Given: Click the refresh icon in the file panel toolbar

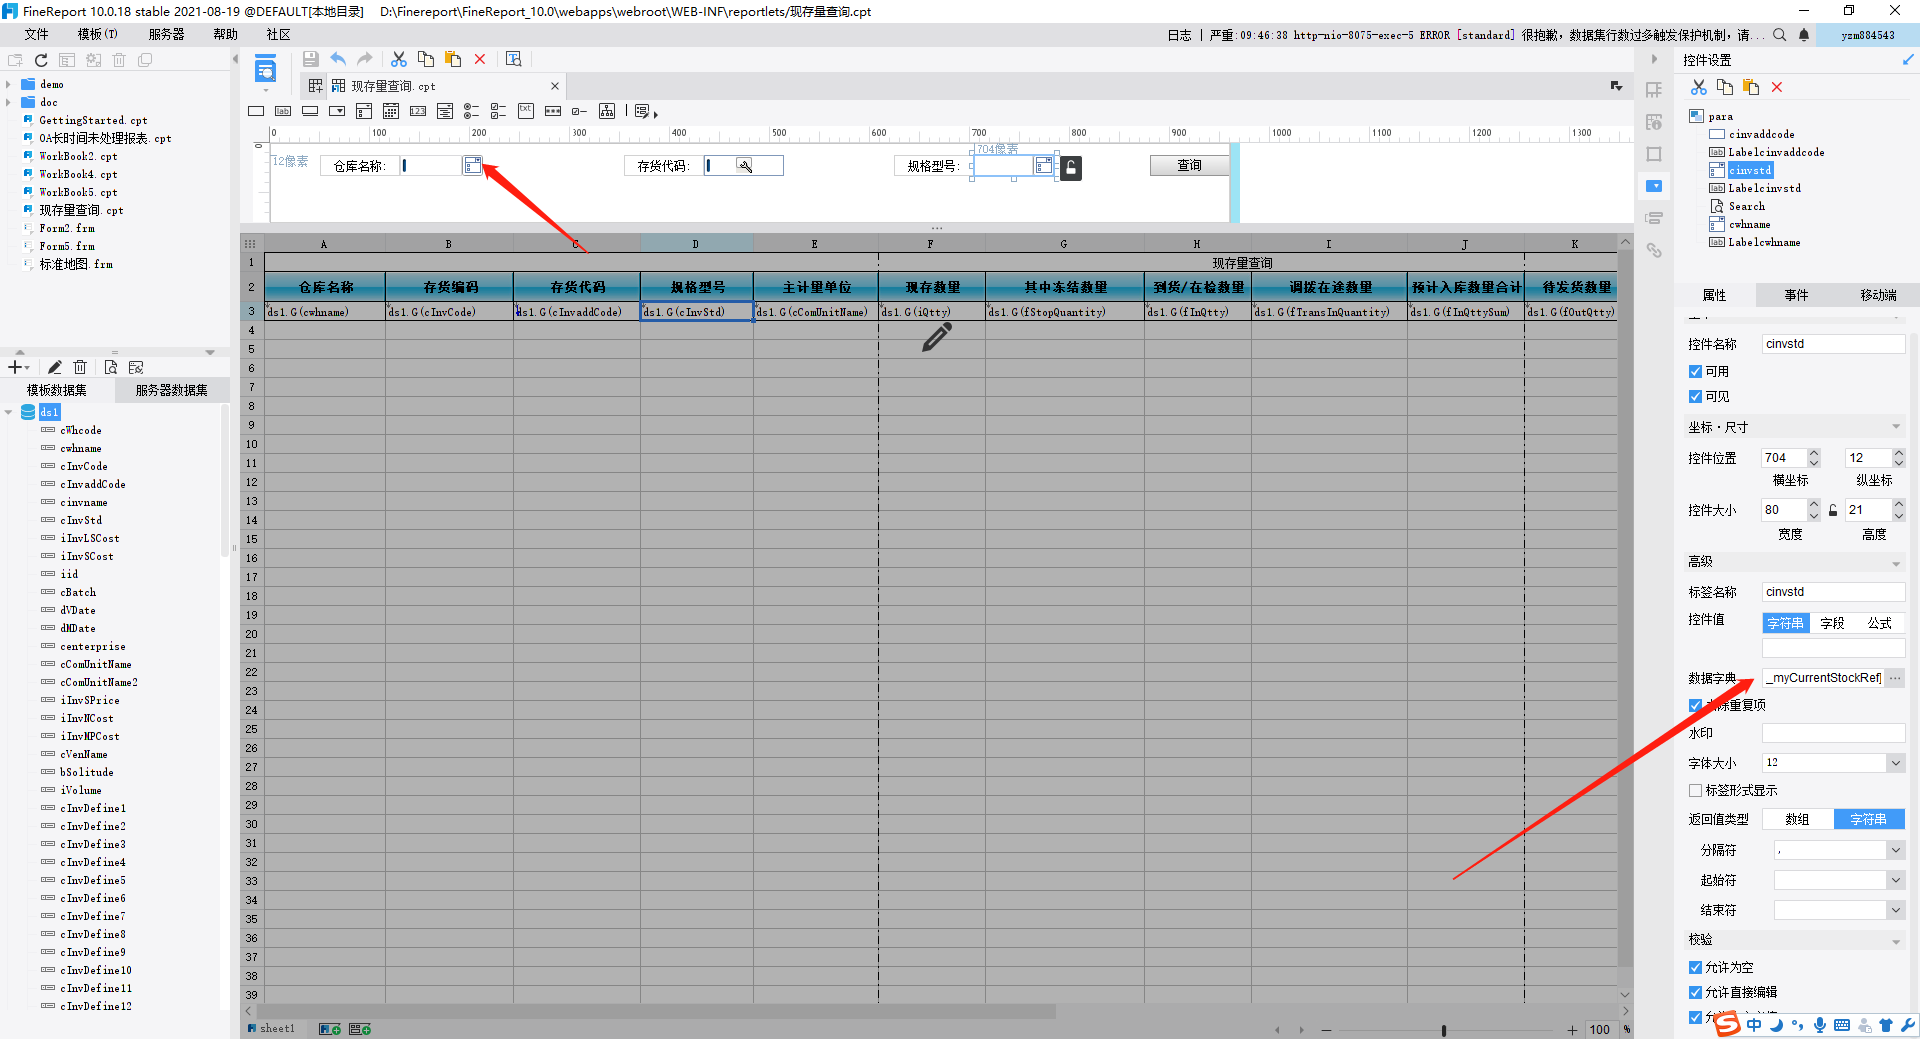Looking at the screenshot, I should pos(41,60).
